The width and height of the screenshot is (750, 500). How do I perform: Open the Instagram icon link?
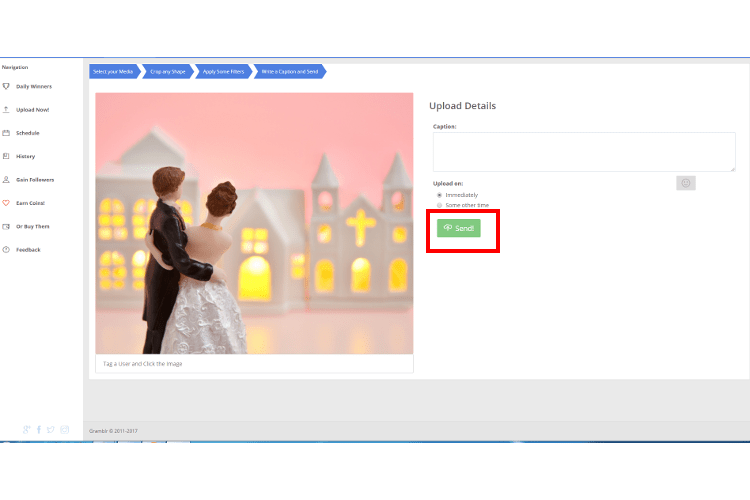point(65,430)
